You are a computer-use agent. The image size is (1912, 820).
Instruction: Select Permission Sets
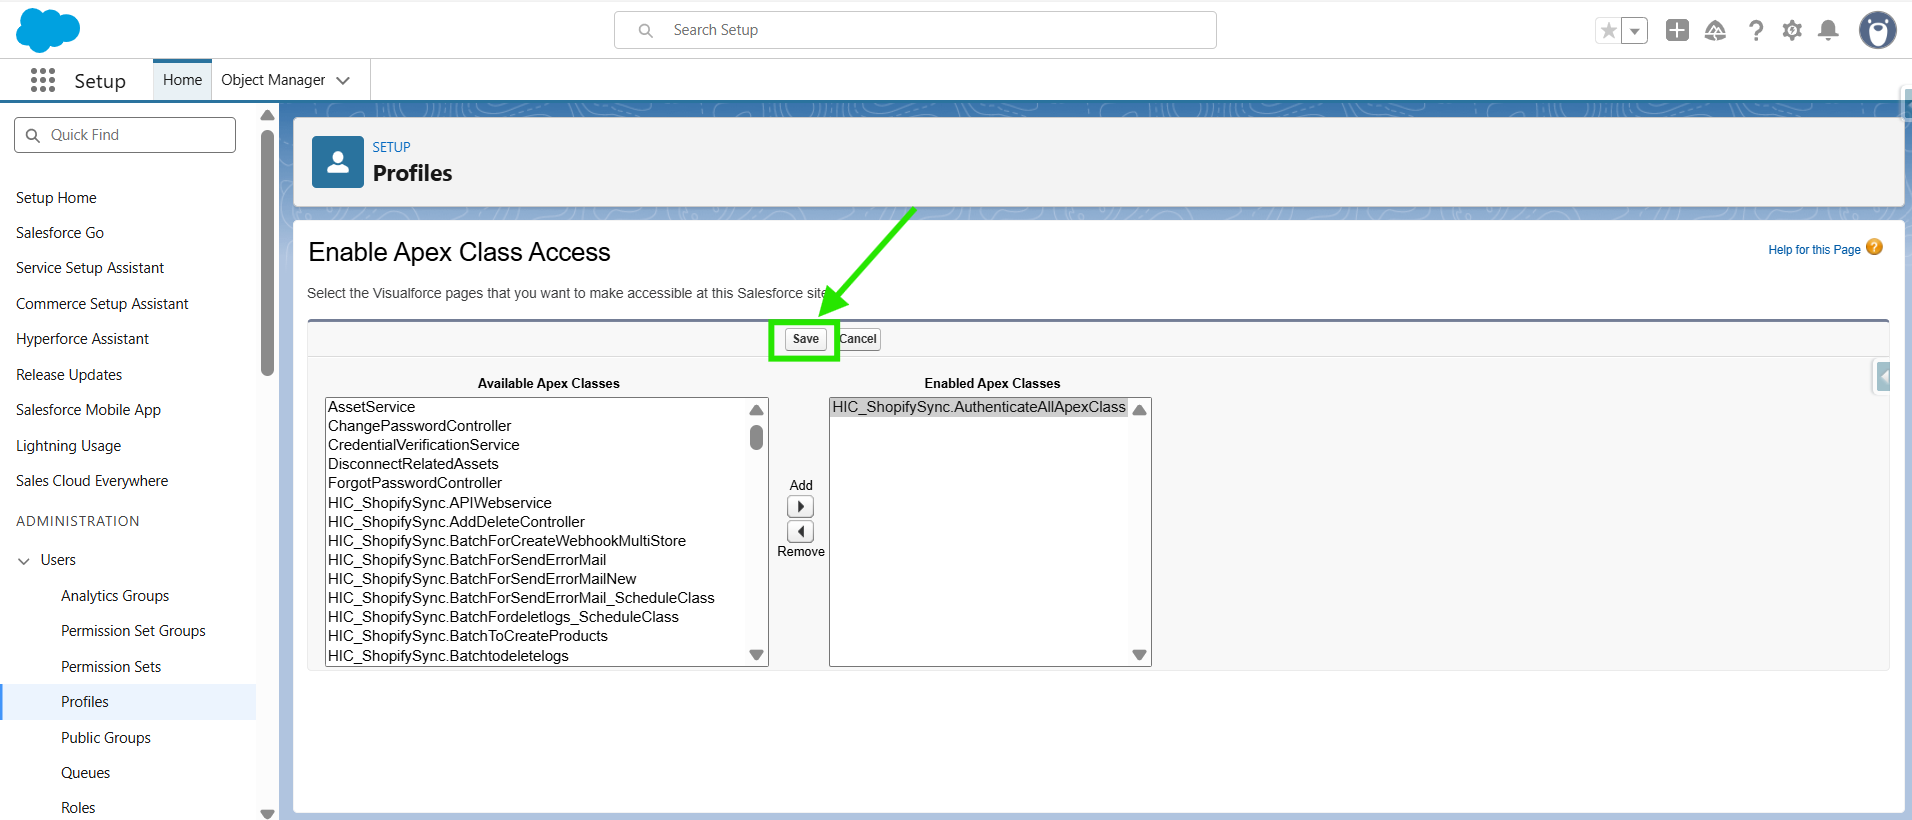pos(111,667)
